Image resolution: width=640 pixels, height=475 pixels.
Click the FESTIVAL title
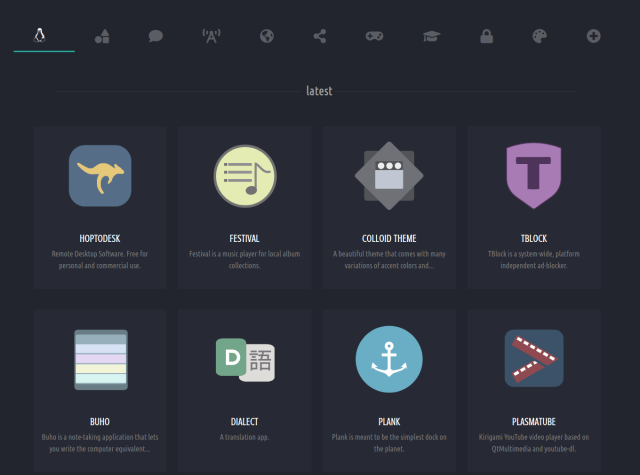click(244, 238)
